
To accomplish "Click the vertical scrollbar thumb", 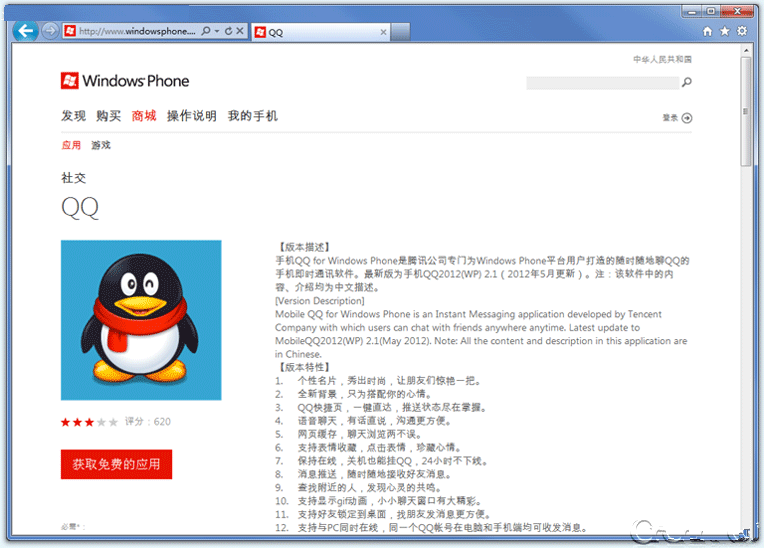I will (x=746, y=112).
